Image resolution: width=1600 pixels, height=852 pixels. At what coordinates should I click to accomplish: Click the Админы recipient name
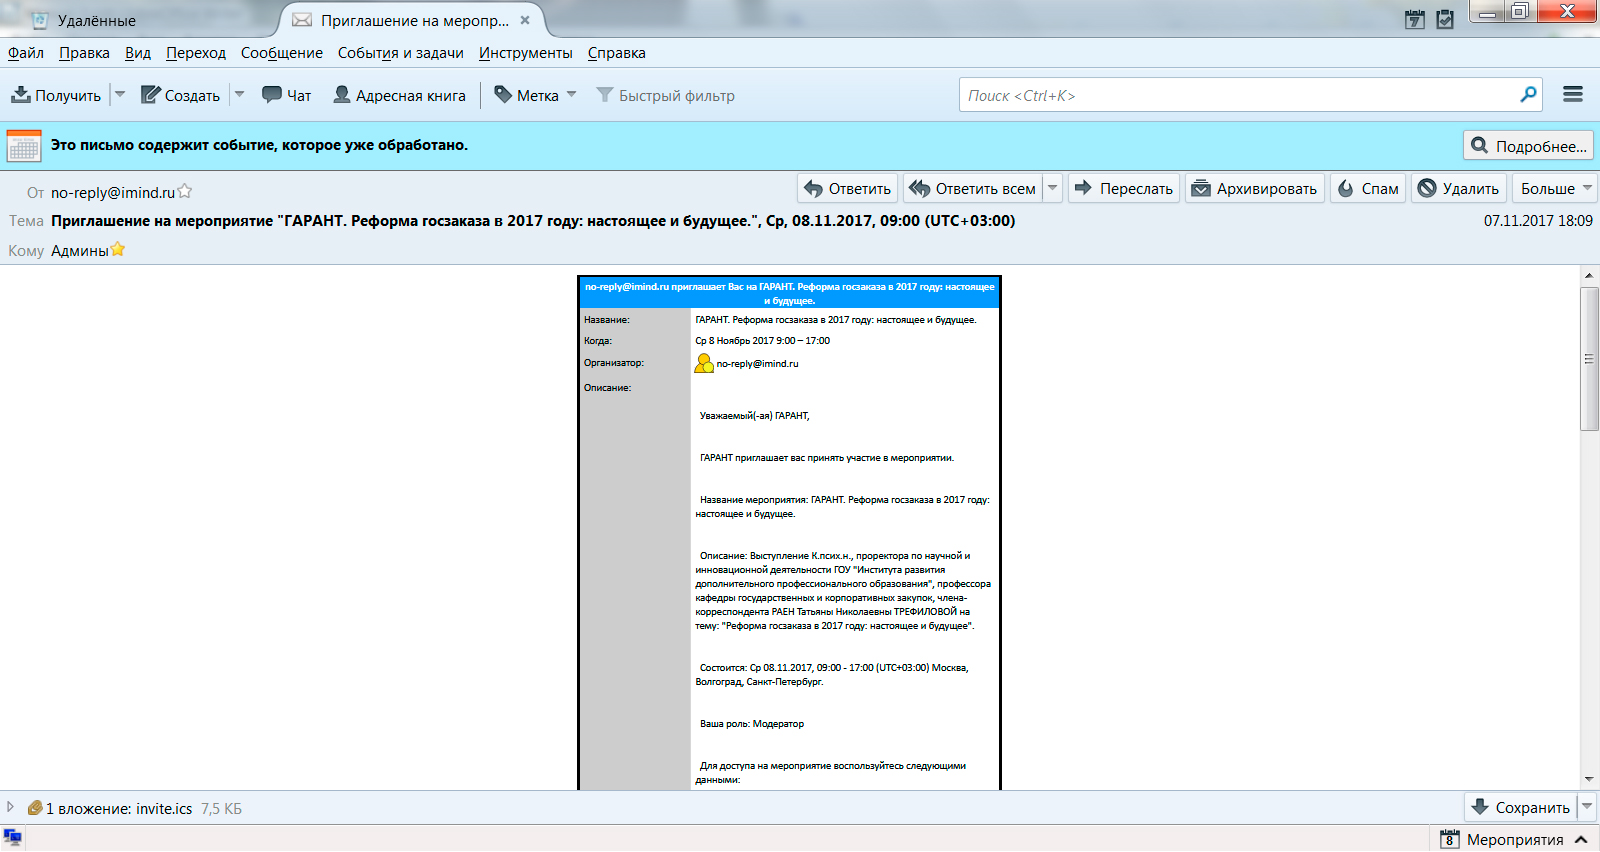click(80, 250)
